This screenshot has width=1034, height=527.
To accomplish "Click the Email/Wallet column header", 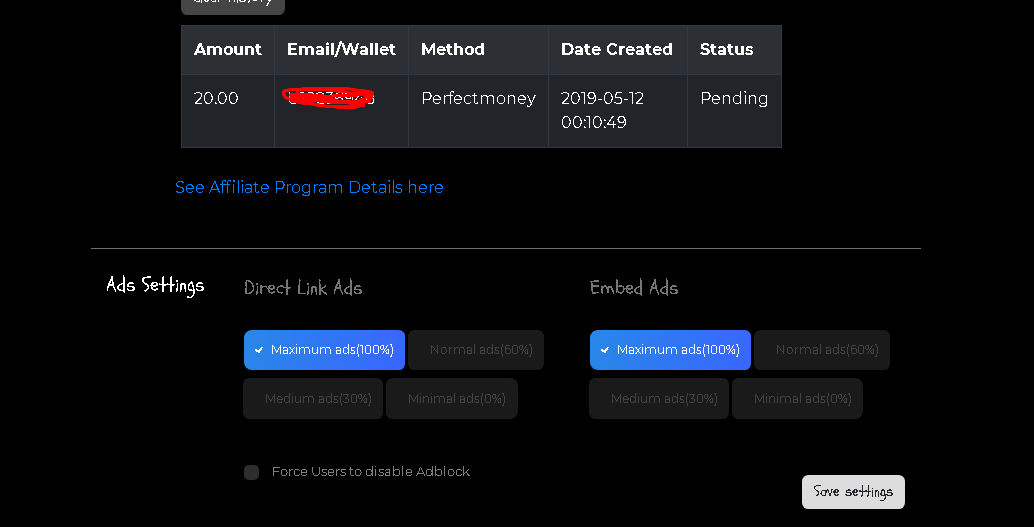I will tap(342, 49).
